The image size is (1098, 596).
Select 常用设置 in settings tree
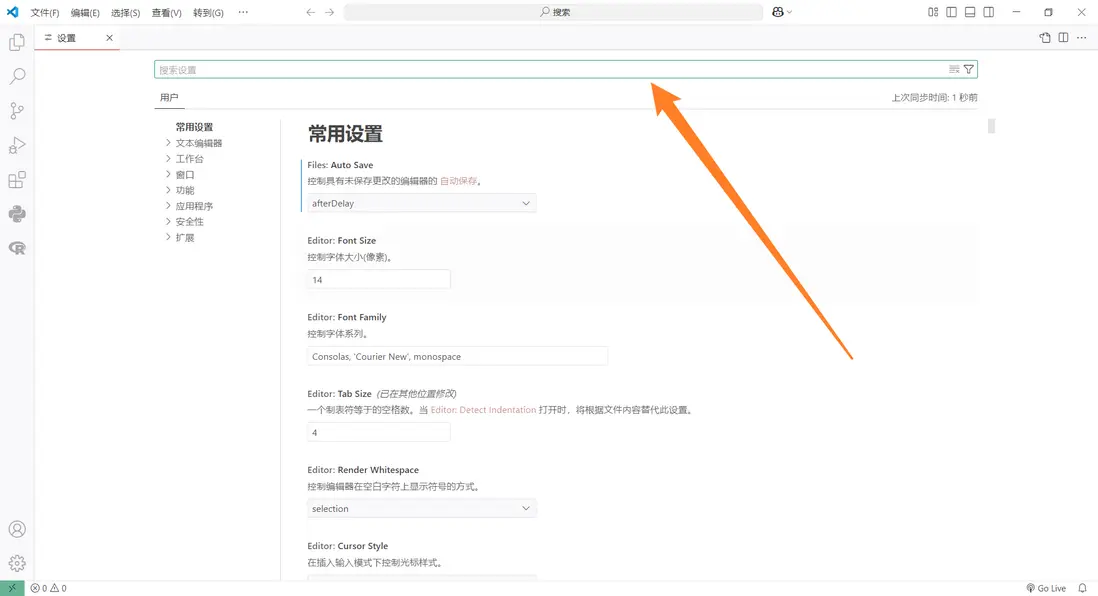(194, 127)
